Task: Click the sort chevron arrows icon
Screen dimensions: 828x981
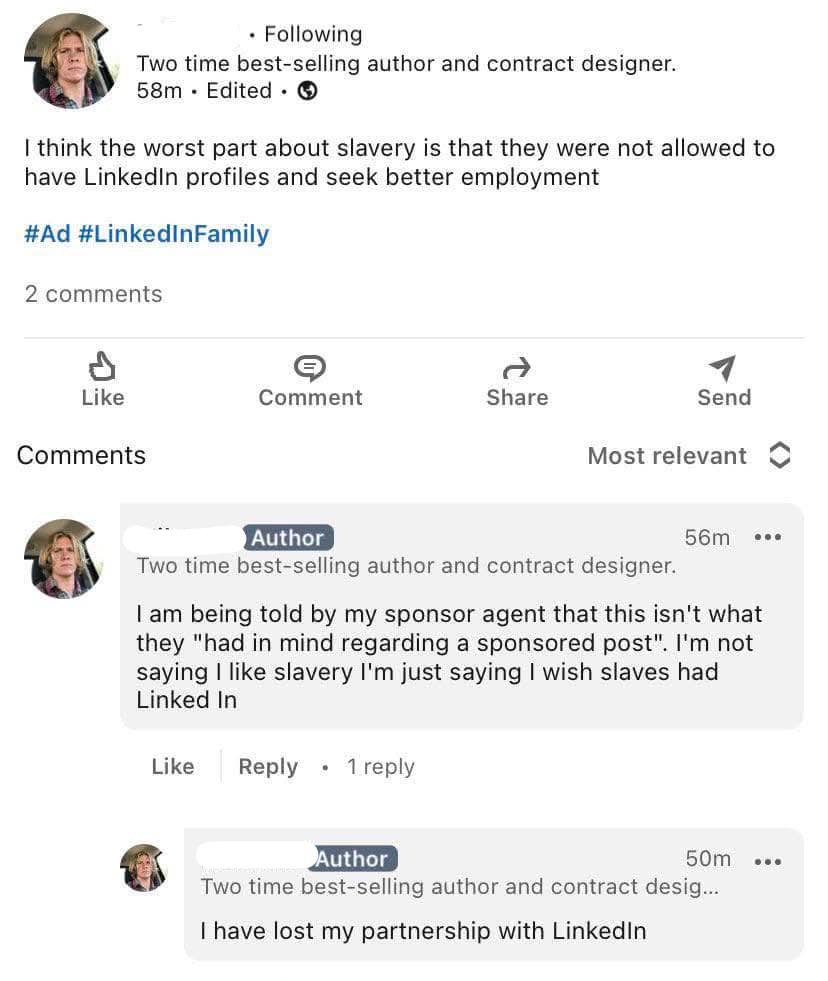Action: 780,456
